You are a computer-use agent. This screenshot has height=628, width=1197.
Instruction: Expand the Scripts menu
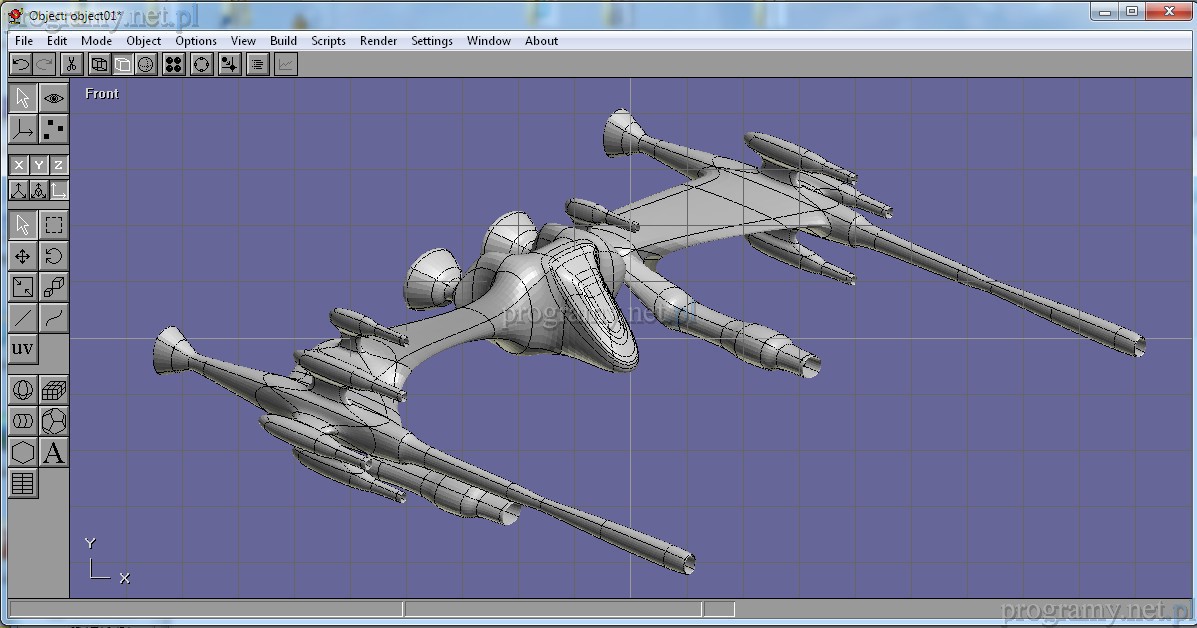coord(328,41)
